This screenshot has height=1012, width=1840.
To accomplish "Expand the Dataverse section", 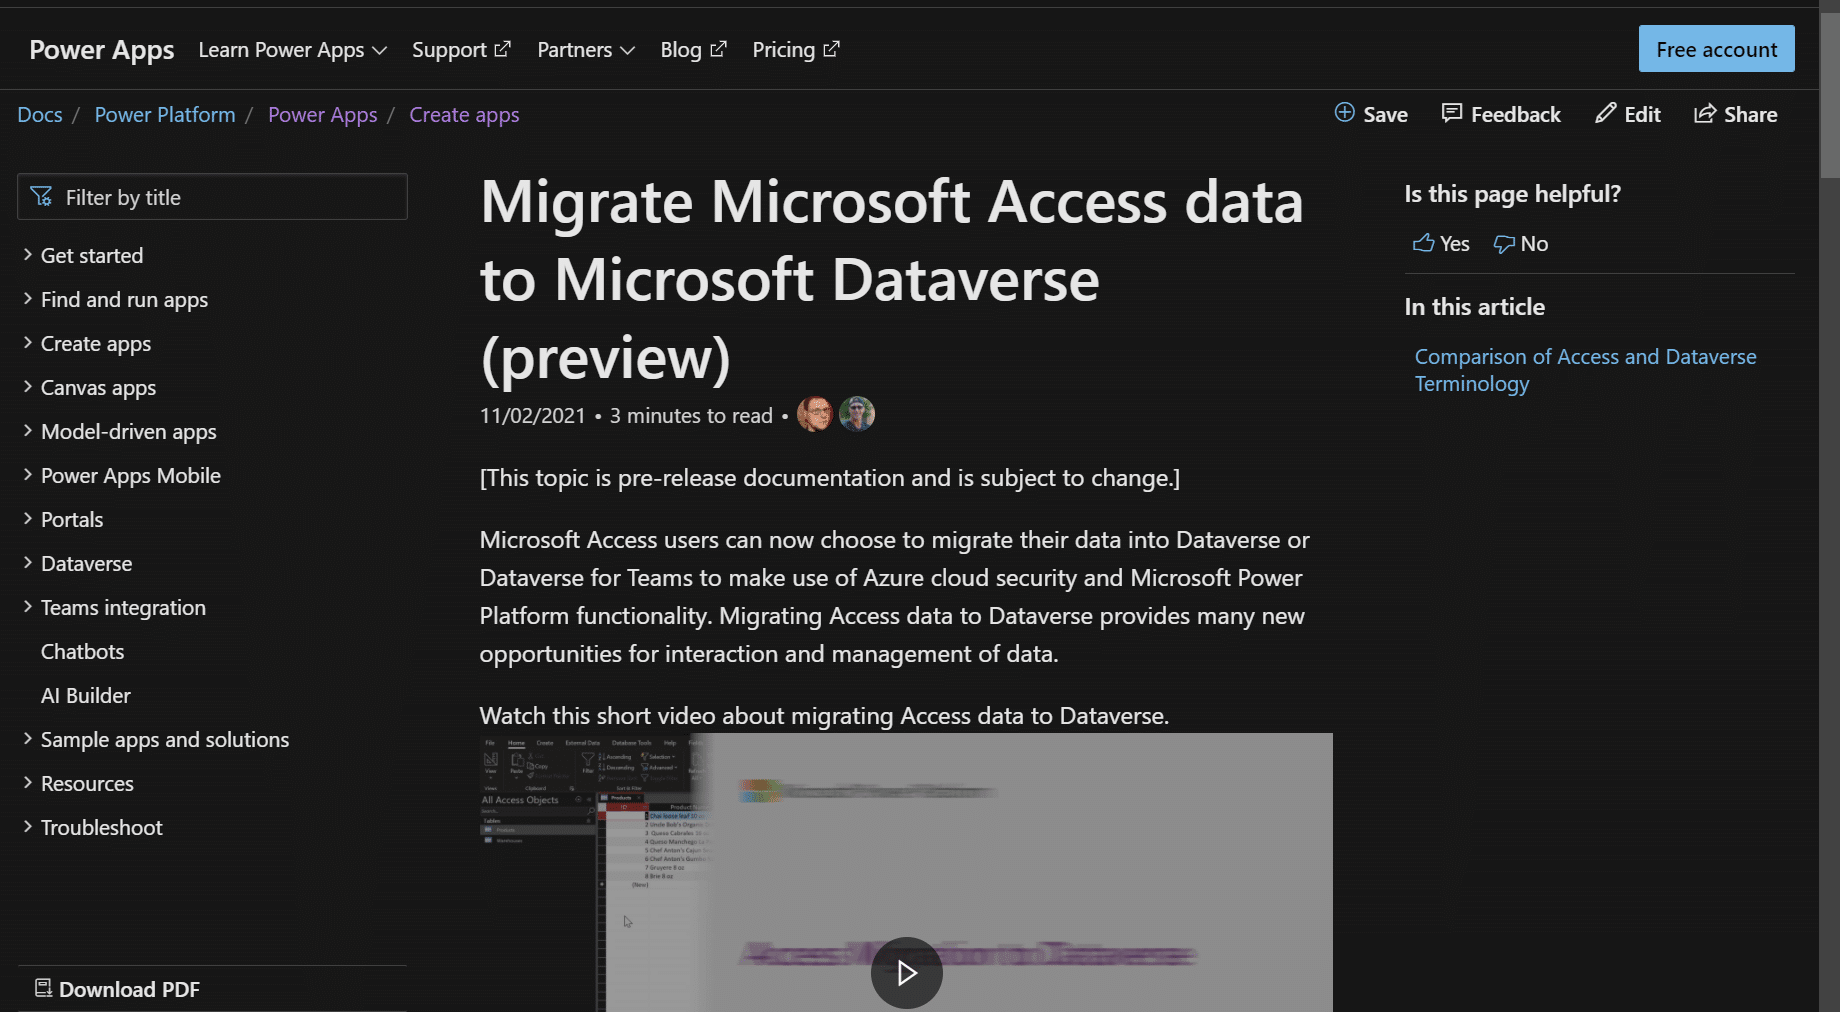I will pos(28,563).
